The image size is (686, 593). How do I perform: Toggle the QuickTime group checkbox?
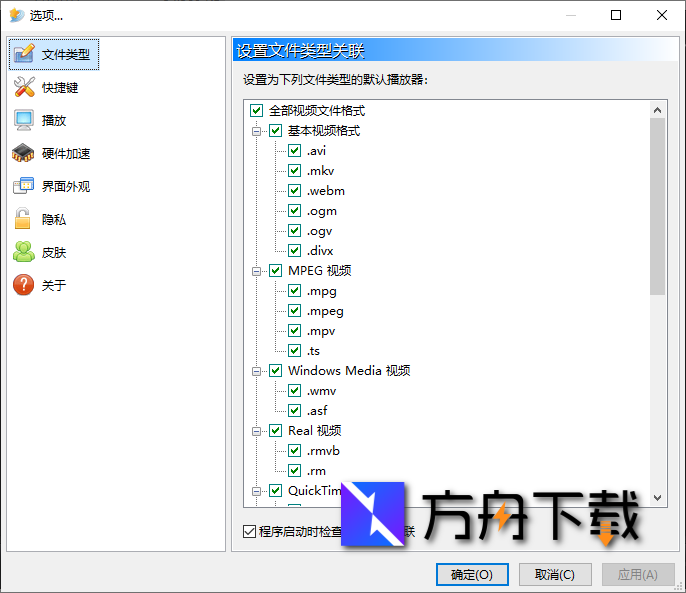[x=275, y=491]
